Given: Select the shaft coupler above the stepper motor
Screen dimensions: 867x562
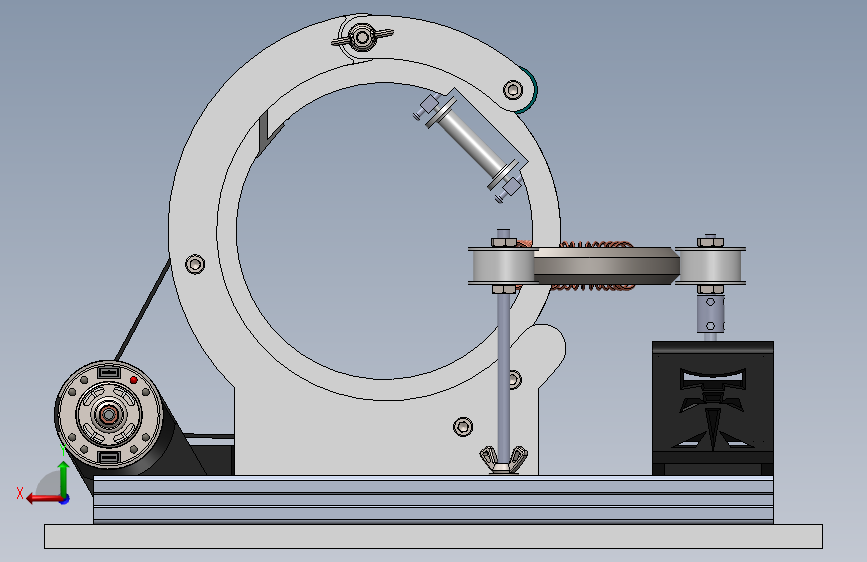Looking at the screenshot, I should pos(711,314).
